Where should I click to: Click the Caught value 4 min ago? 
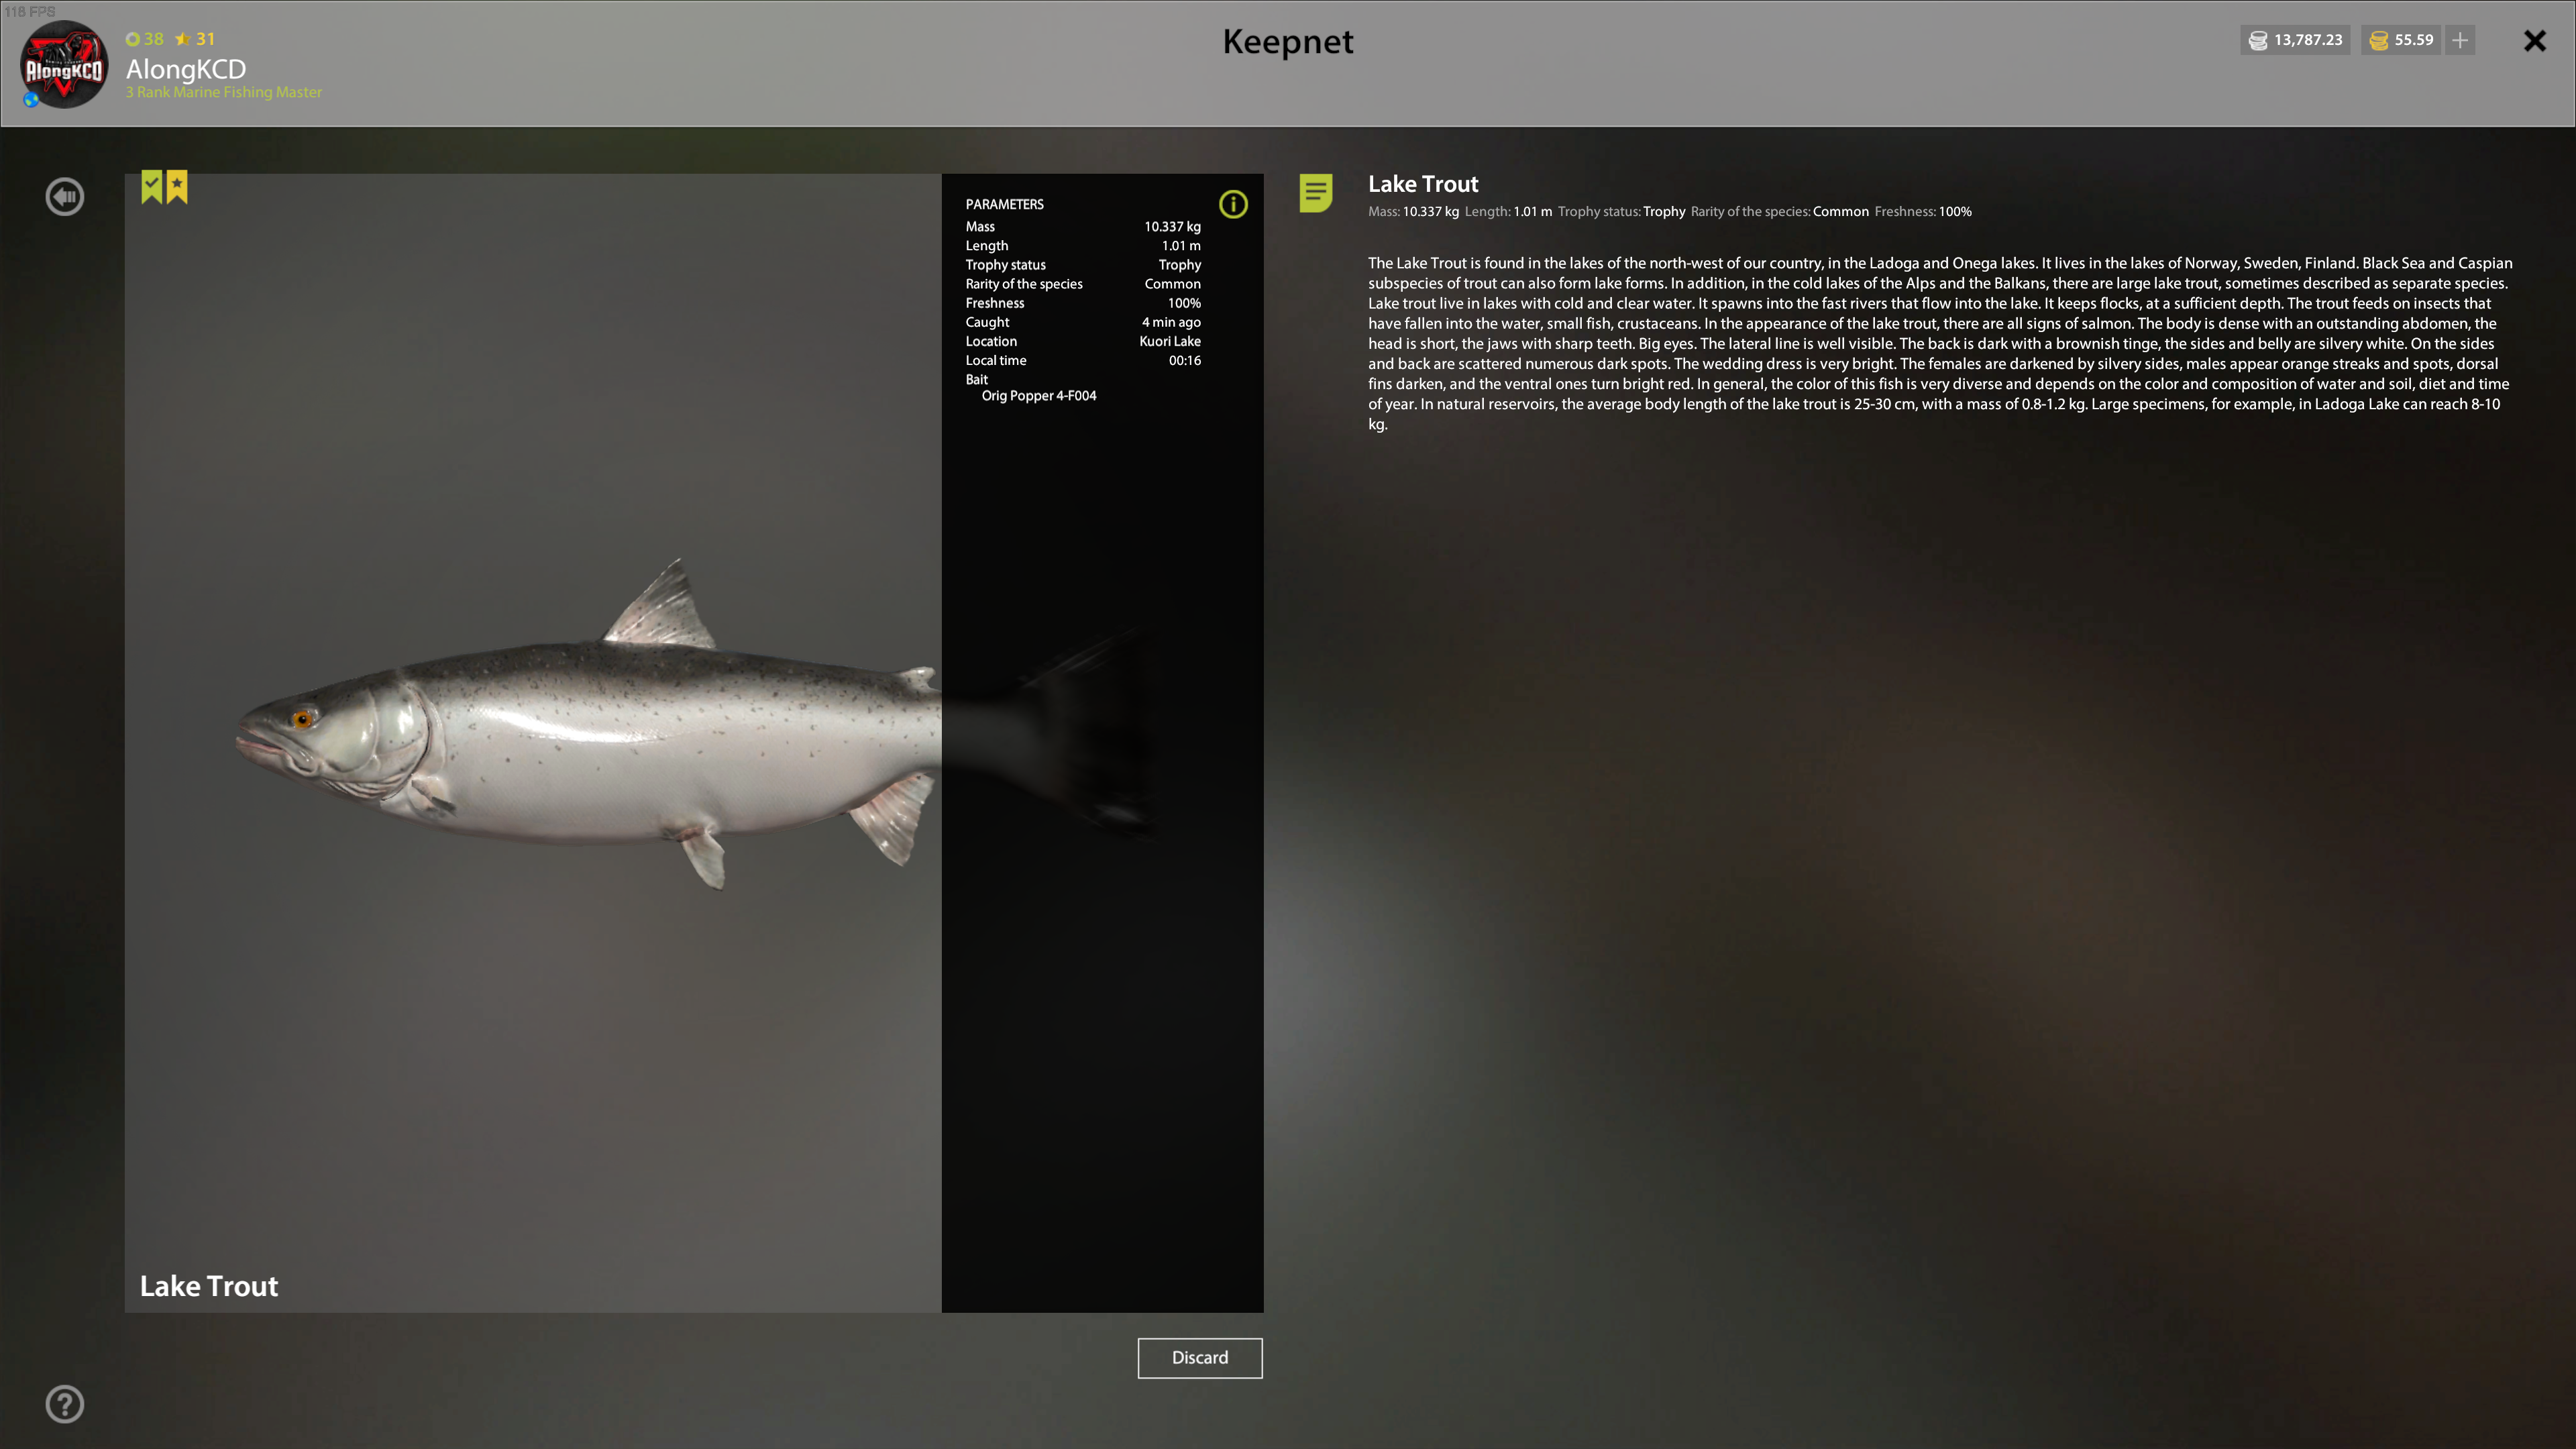[x=1171, y=322]
